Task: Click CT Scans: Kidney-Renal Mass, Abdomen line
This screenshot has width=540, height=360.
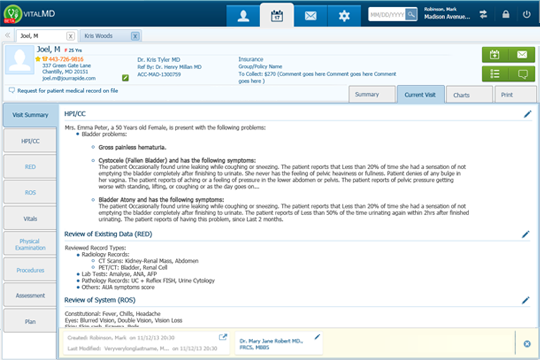Action: pyautogui.click(x=148, y=261)
